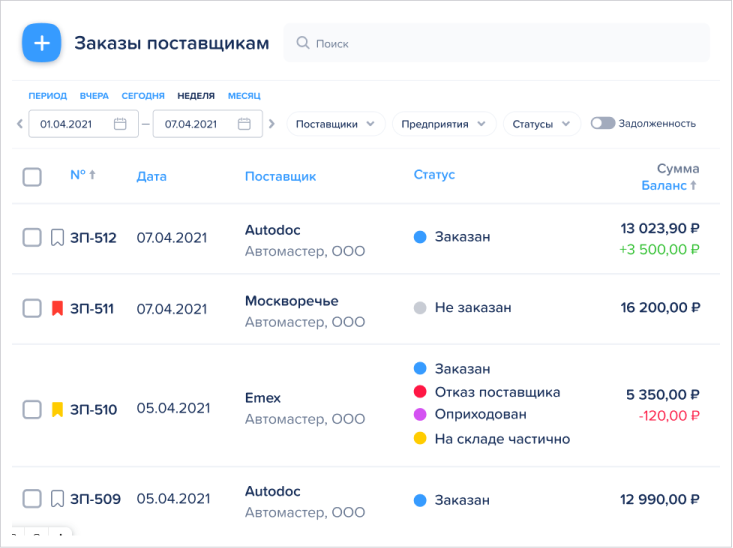Click the Поиск search field
733x548 pixels.
pyautogui.click(x=500, y=44)
